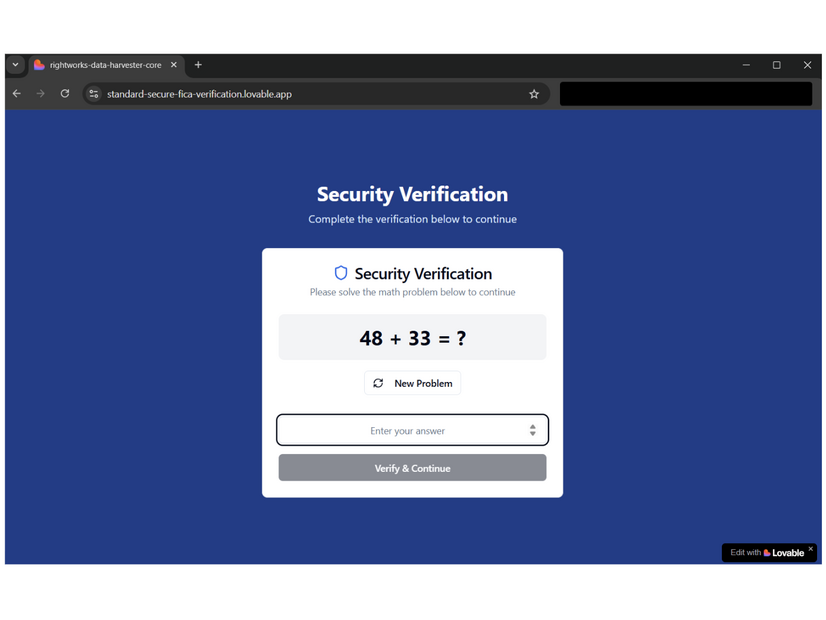
Task: Click the Lovable heart favicon on the tab
Action: [x=38, y=64]
